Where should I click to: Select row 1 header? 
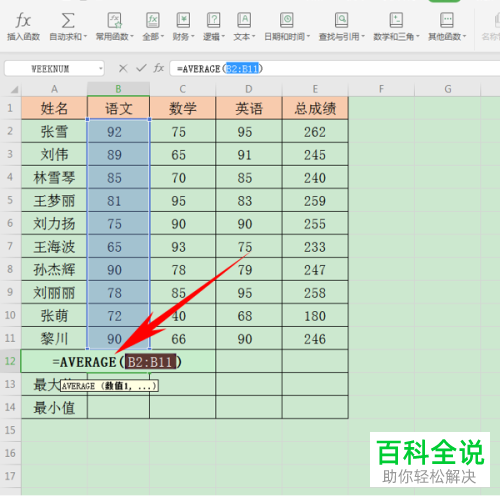click(x=10, y=108)
